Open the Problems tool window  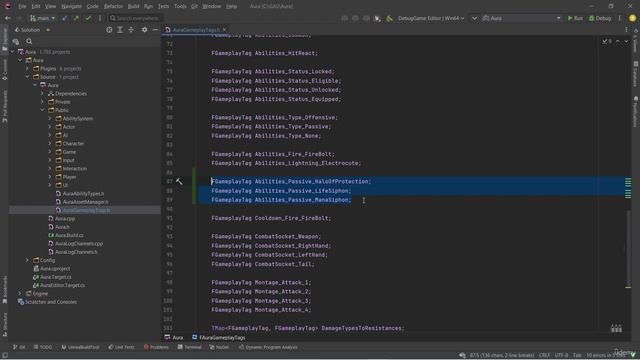click(156, 347)
